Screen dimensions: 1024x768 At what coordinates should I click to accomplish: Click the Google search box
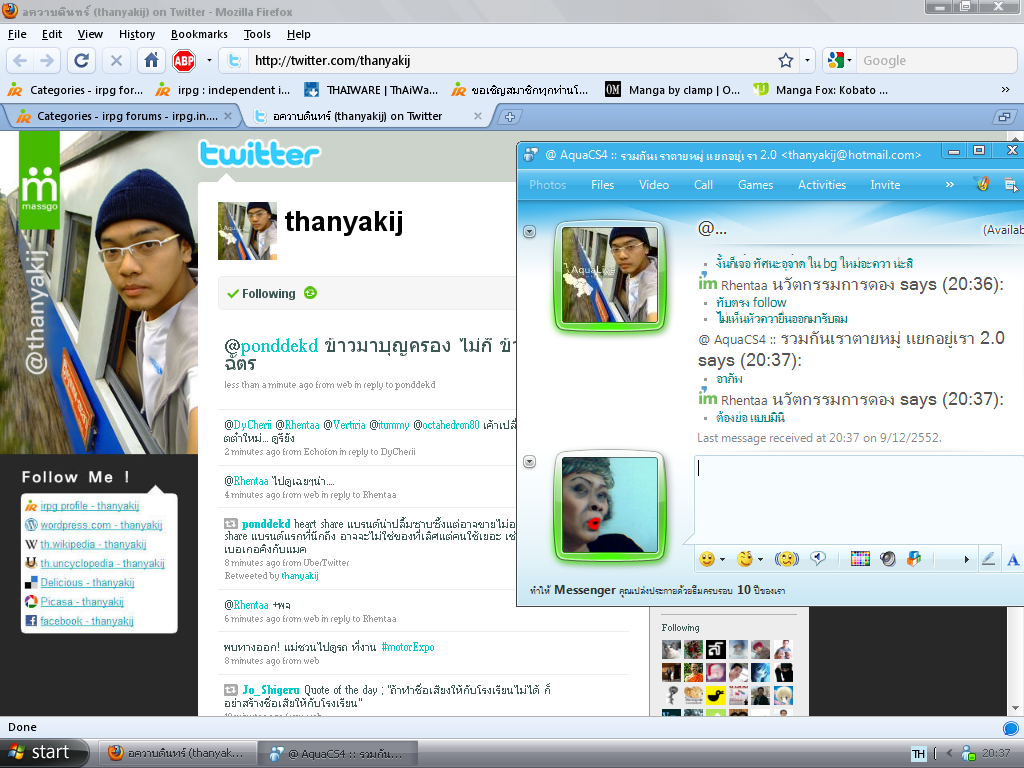pos(935,61)
